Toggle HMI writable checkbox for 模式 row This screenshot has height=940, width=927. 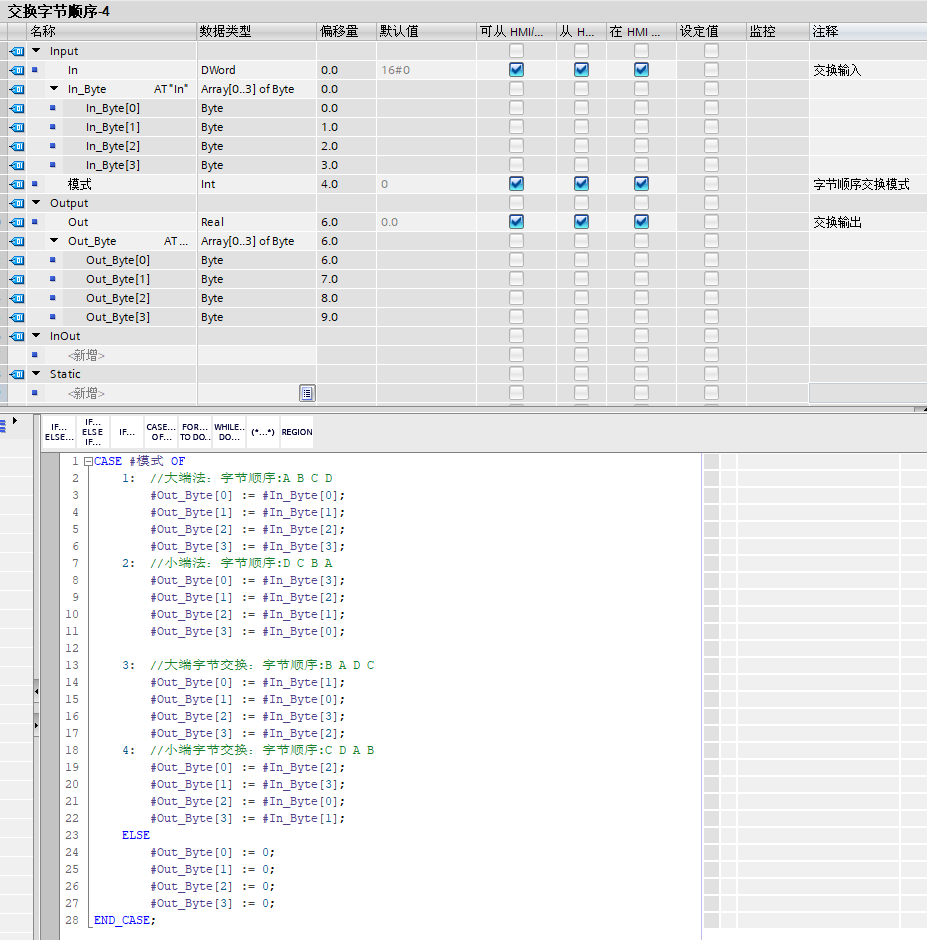tap(581, 184)
